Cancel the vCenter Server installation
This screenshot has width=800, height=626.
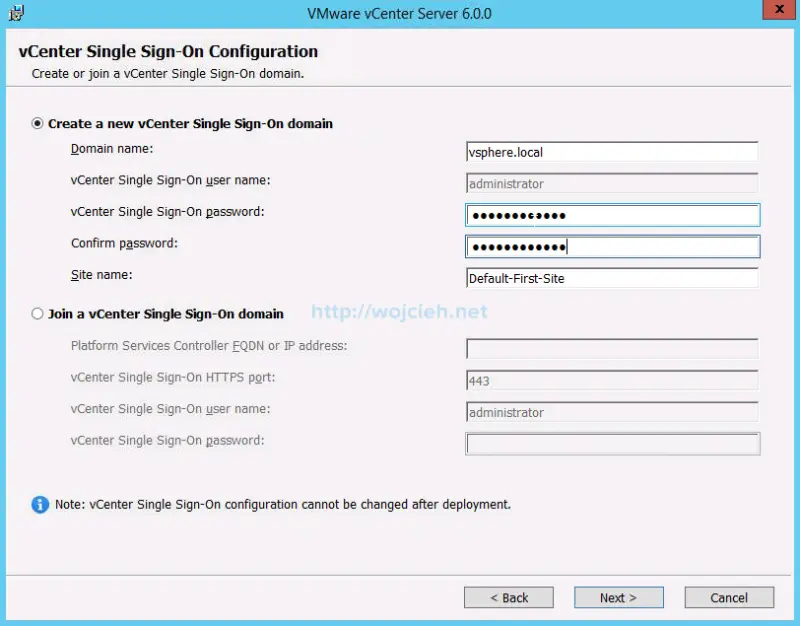point(729,597)
